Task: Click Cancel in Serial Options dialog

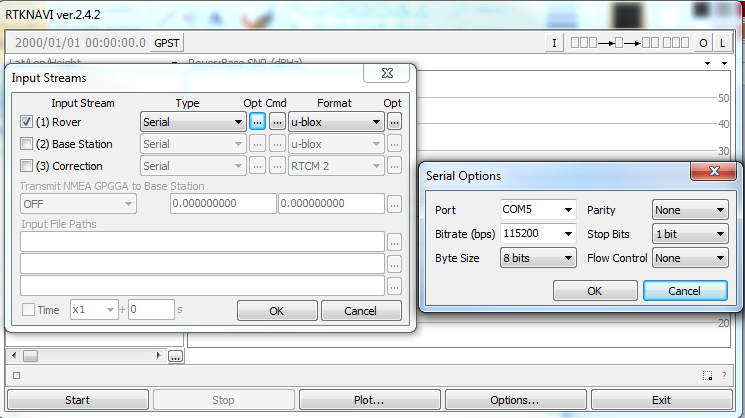Action: click(x=685, y=290)
